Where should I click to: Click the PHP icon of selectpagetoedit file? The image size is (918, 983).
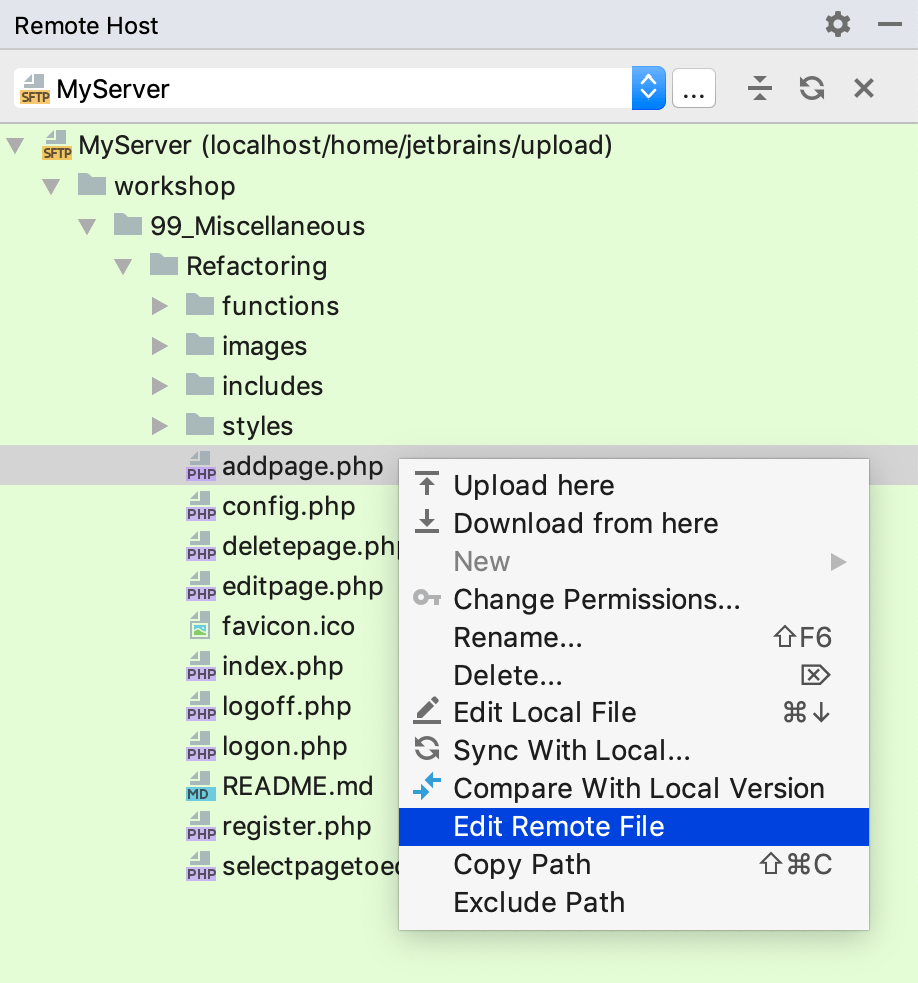tap(201, 866)
